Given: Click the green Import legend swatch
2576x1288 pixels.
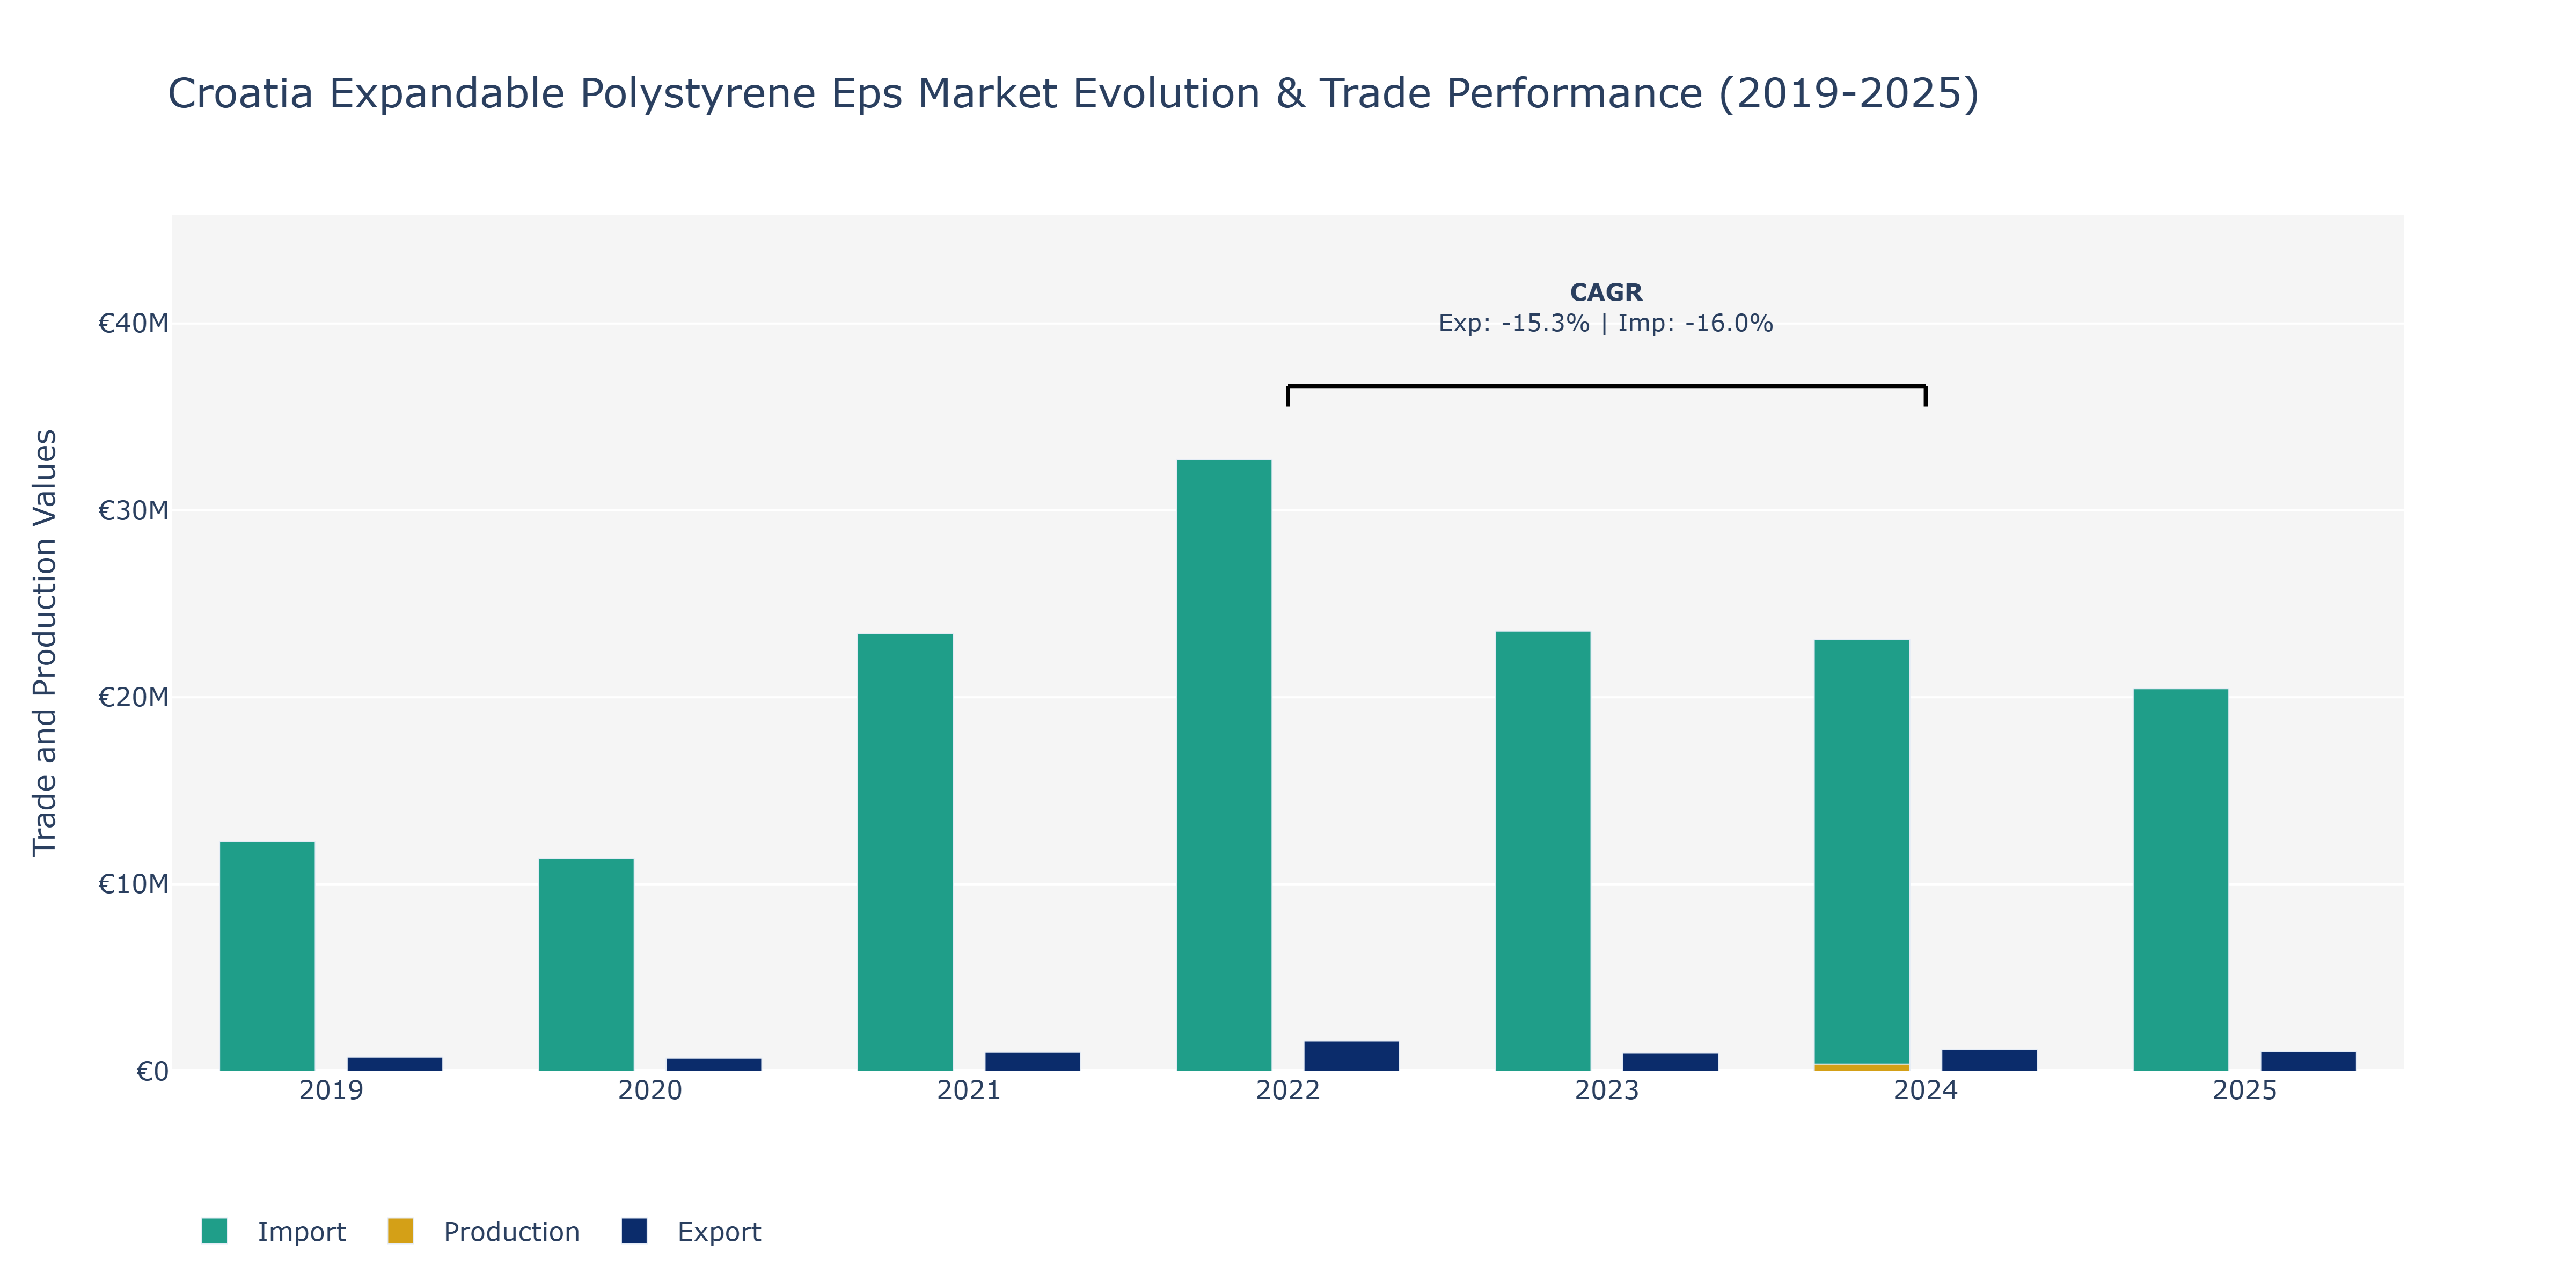Looking at the screenshot, I should click(214, 1231).
